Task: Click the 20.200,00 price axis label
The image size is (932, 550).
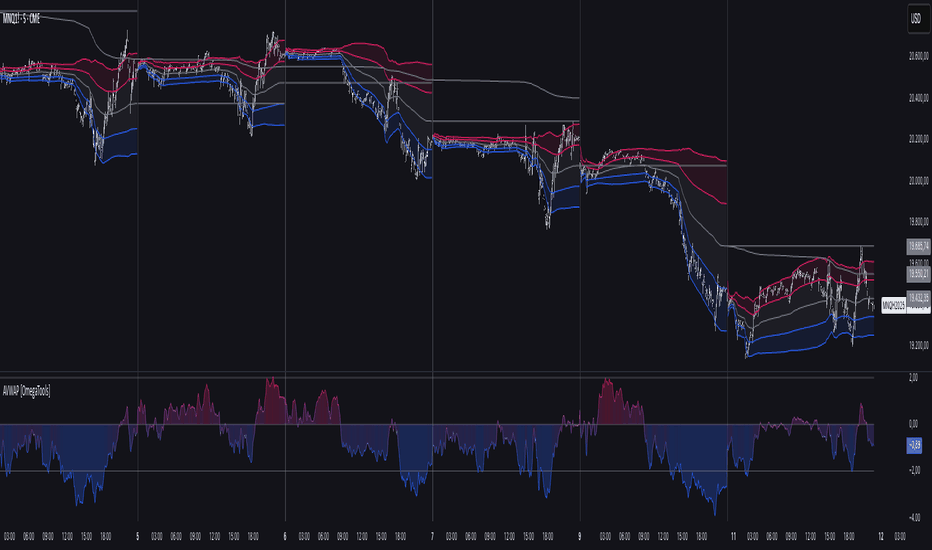Action: tap(918, 139)
